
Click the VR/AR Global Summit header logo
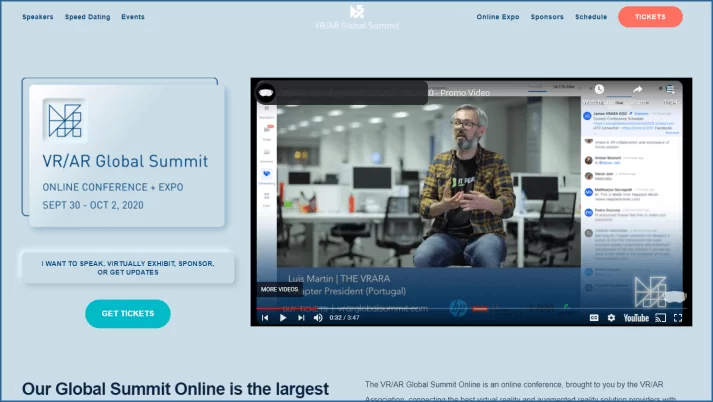(x=356, y=17)
